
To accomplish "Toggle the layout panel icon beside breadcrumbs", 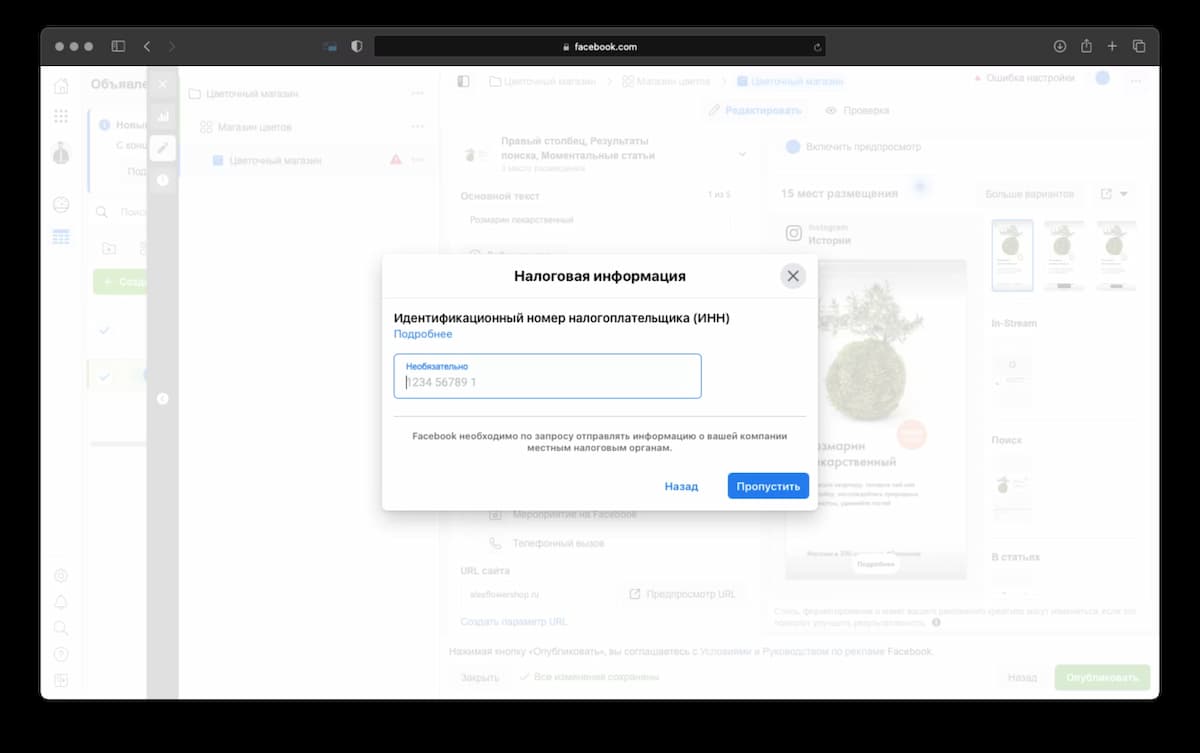I will tap(463, 81).
